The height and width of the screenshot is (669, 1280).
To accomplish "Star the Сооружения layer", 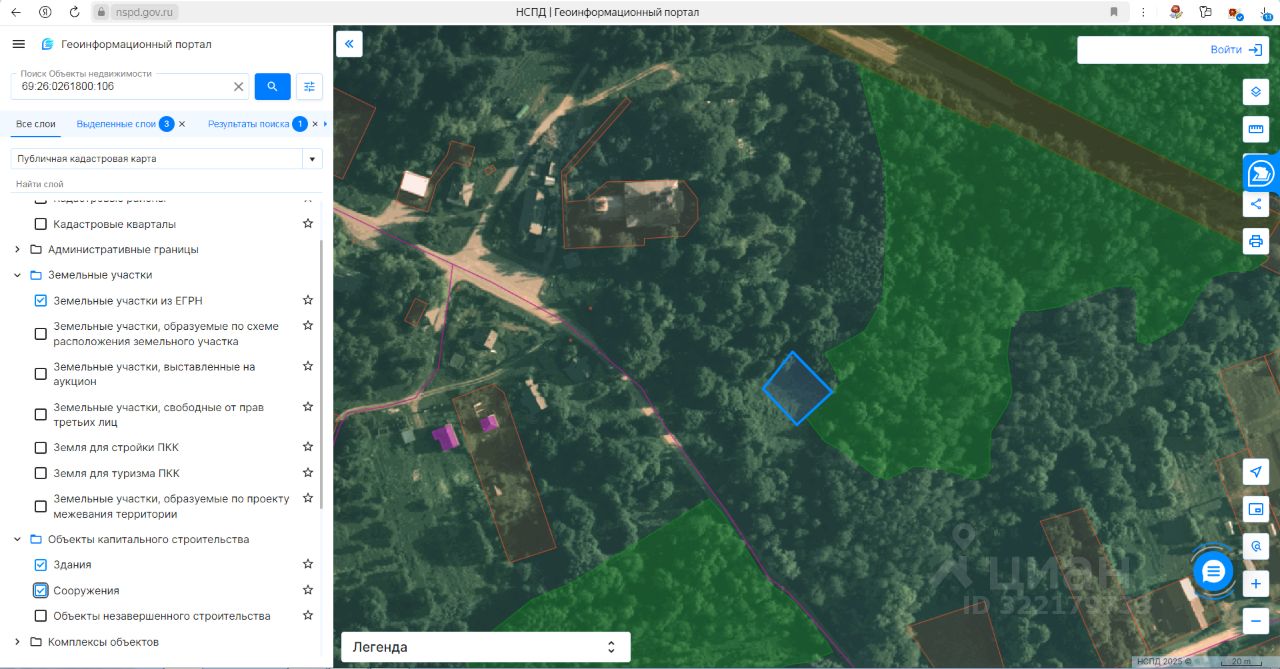I will 308,590.
